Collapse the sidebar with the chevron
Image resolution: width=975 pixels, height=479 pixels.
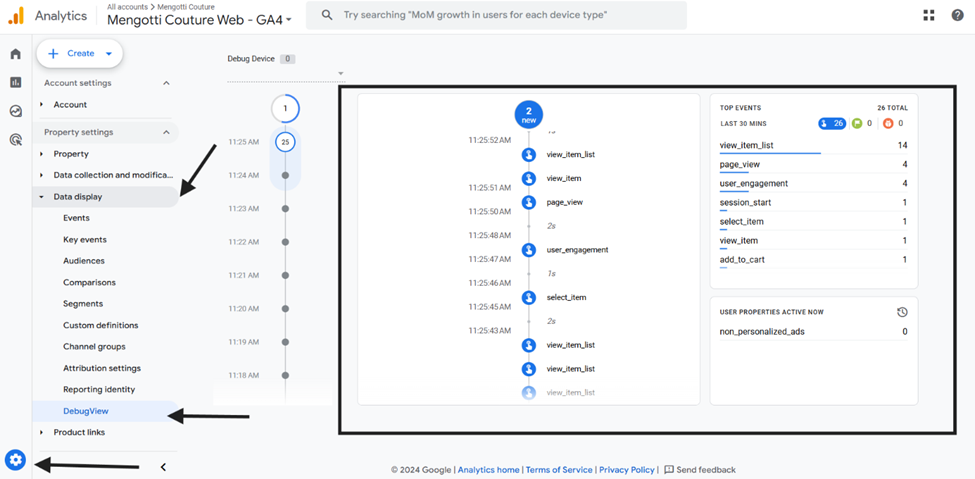point(164,467)
